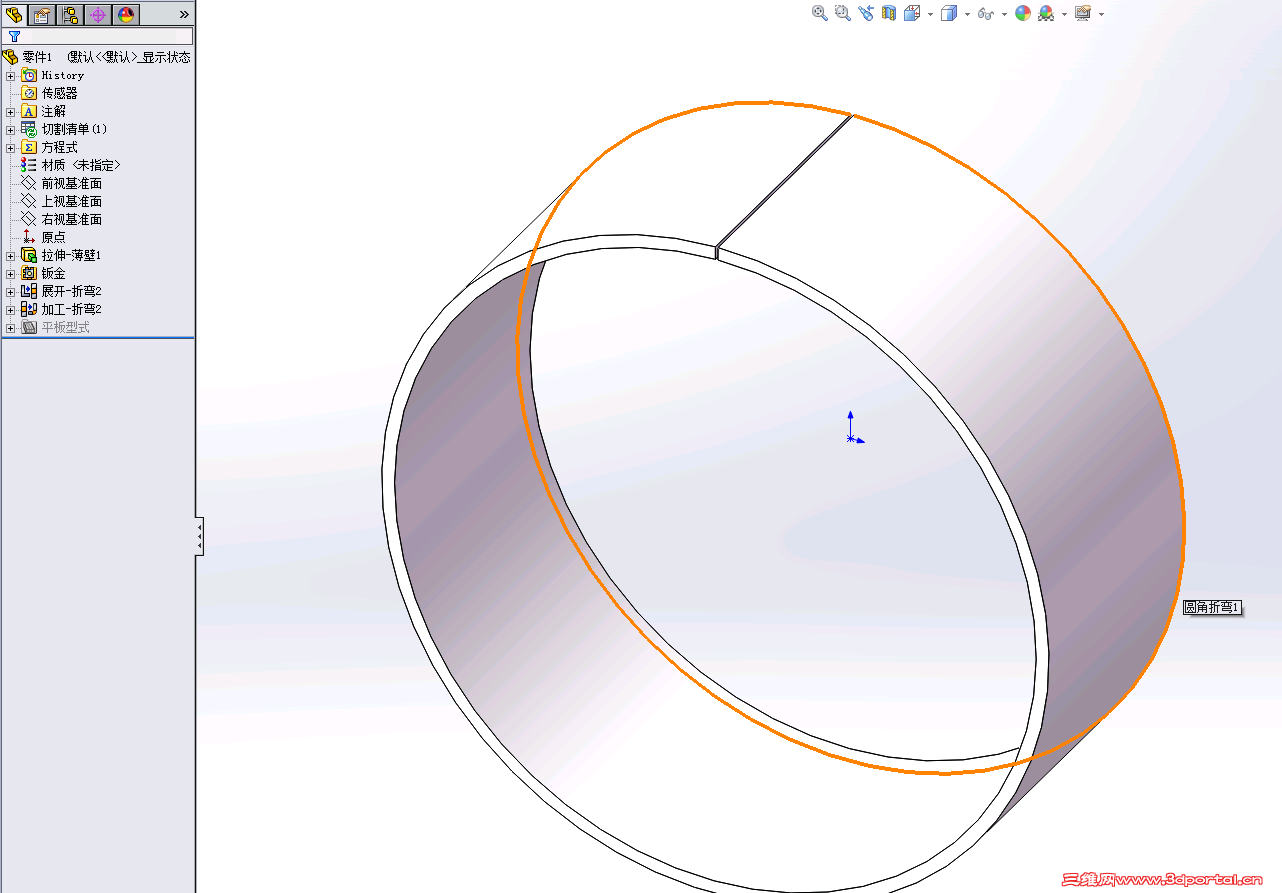The height and width of the screenshot is (893, 1282).
Task: Click the panel collapse handle on splitter
Action: tap(200, 537)
